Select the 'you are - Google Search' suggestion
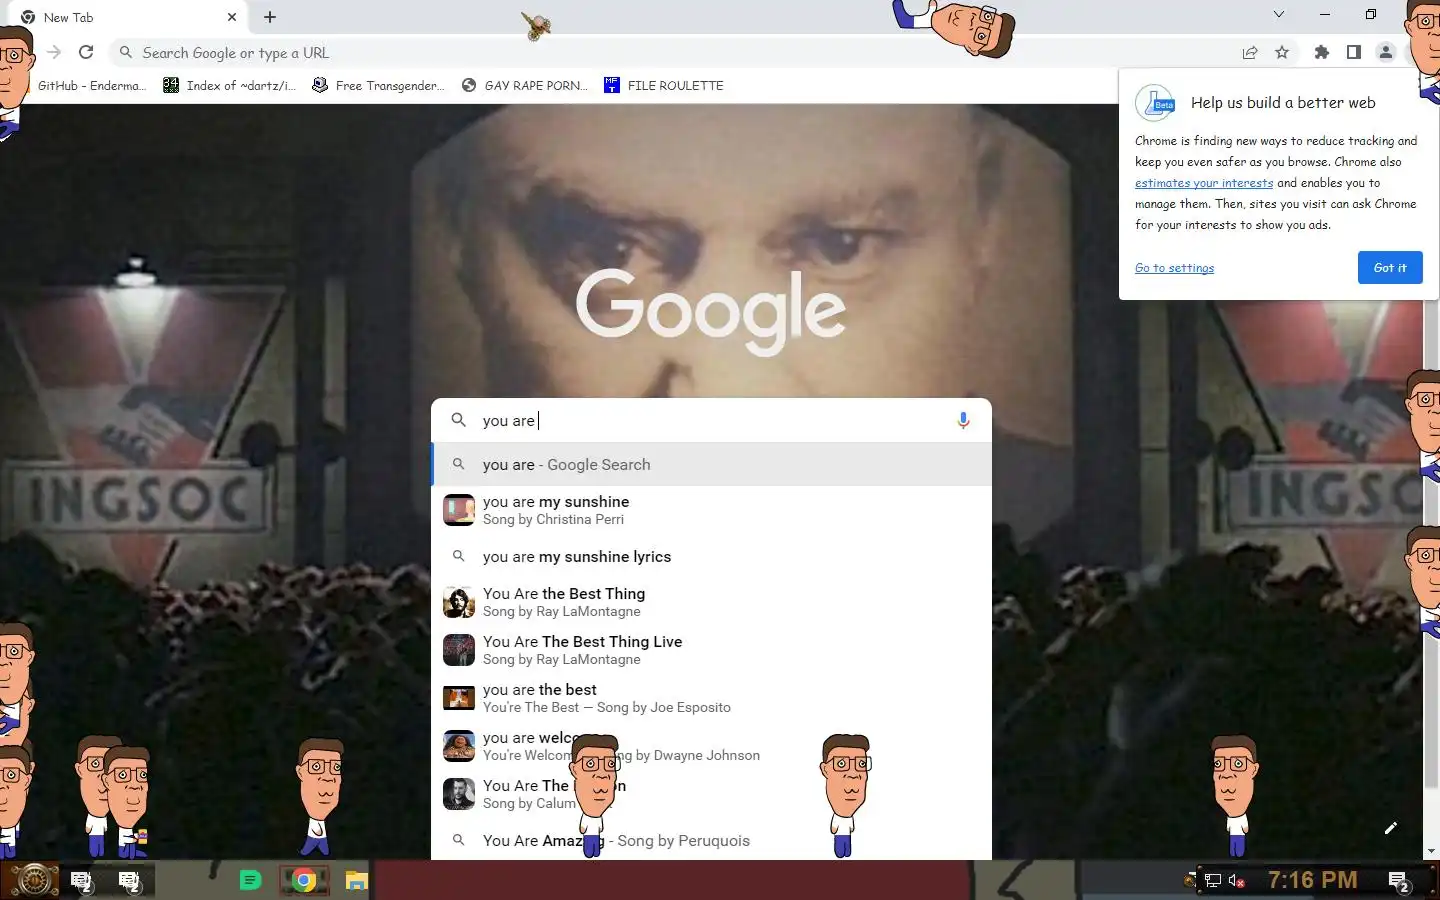Screen dimensions: 1440x900 point(711,465)
